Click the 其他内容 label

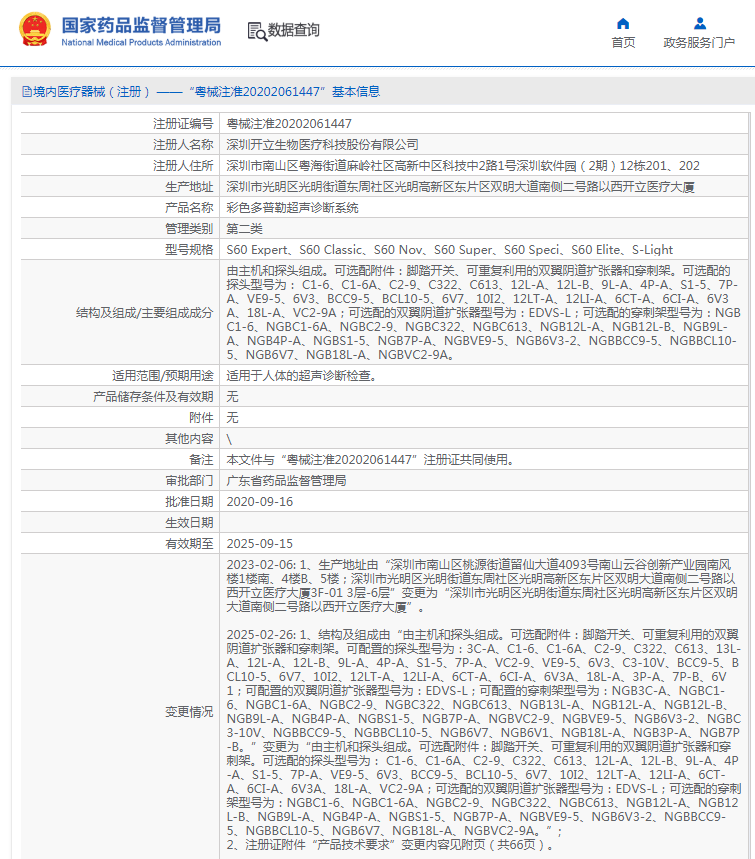[189, 439]
